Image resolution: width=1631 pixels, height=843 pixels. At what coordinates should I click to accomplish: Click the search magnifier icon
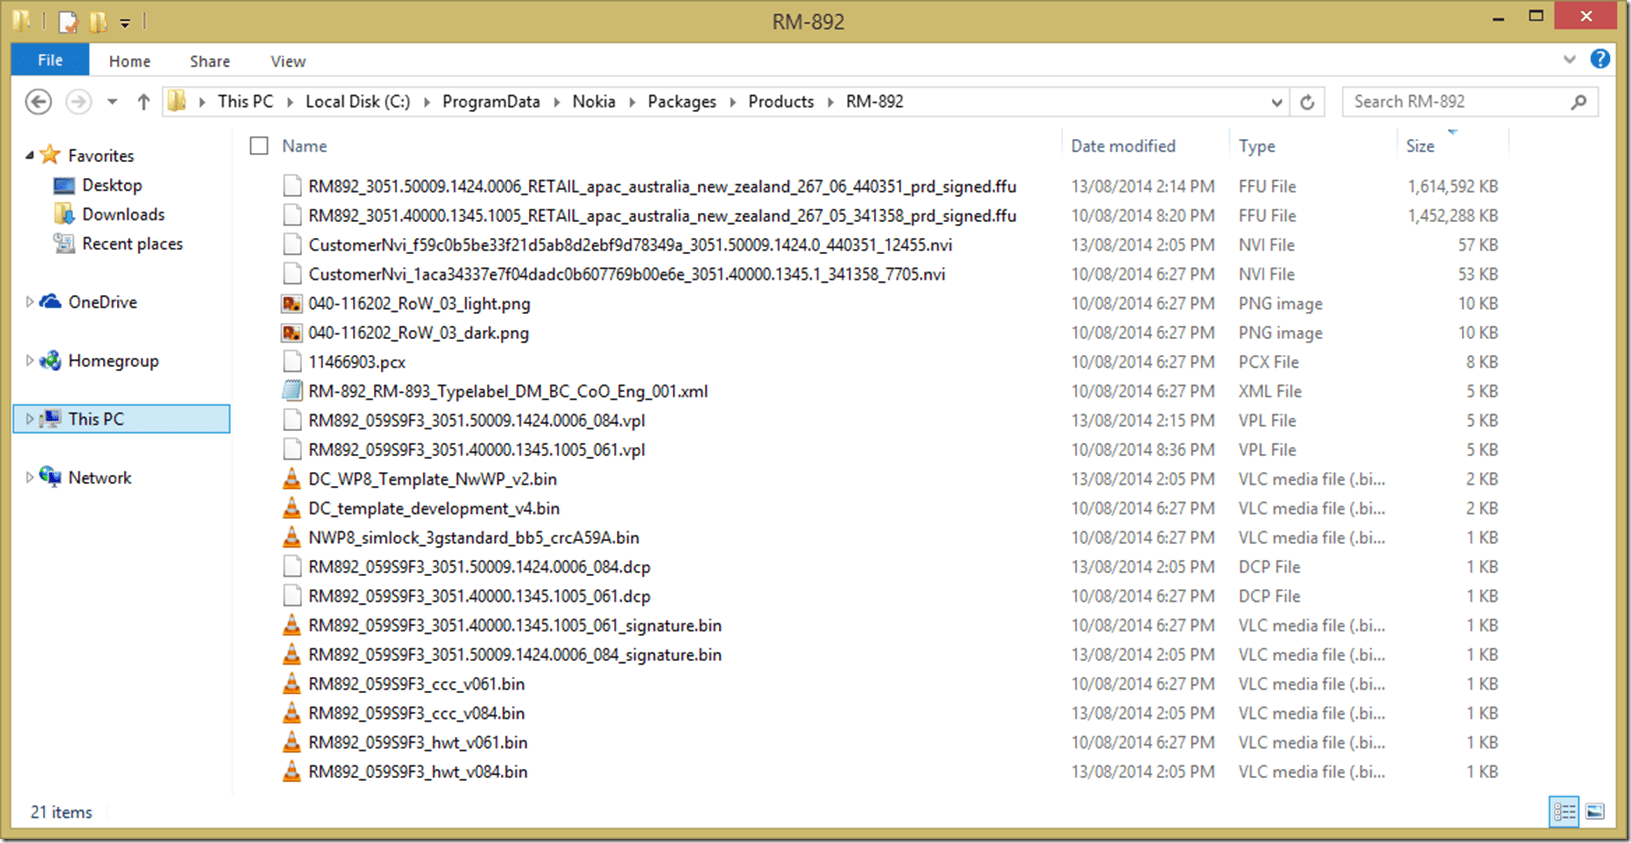click(1579, 102)
